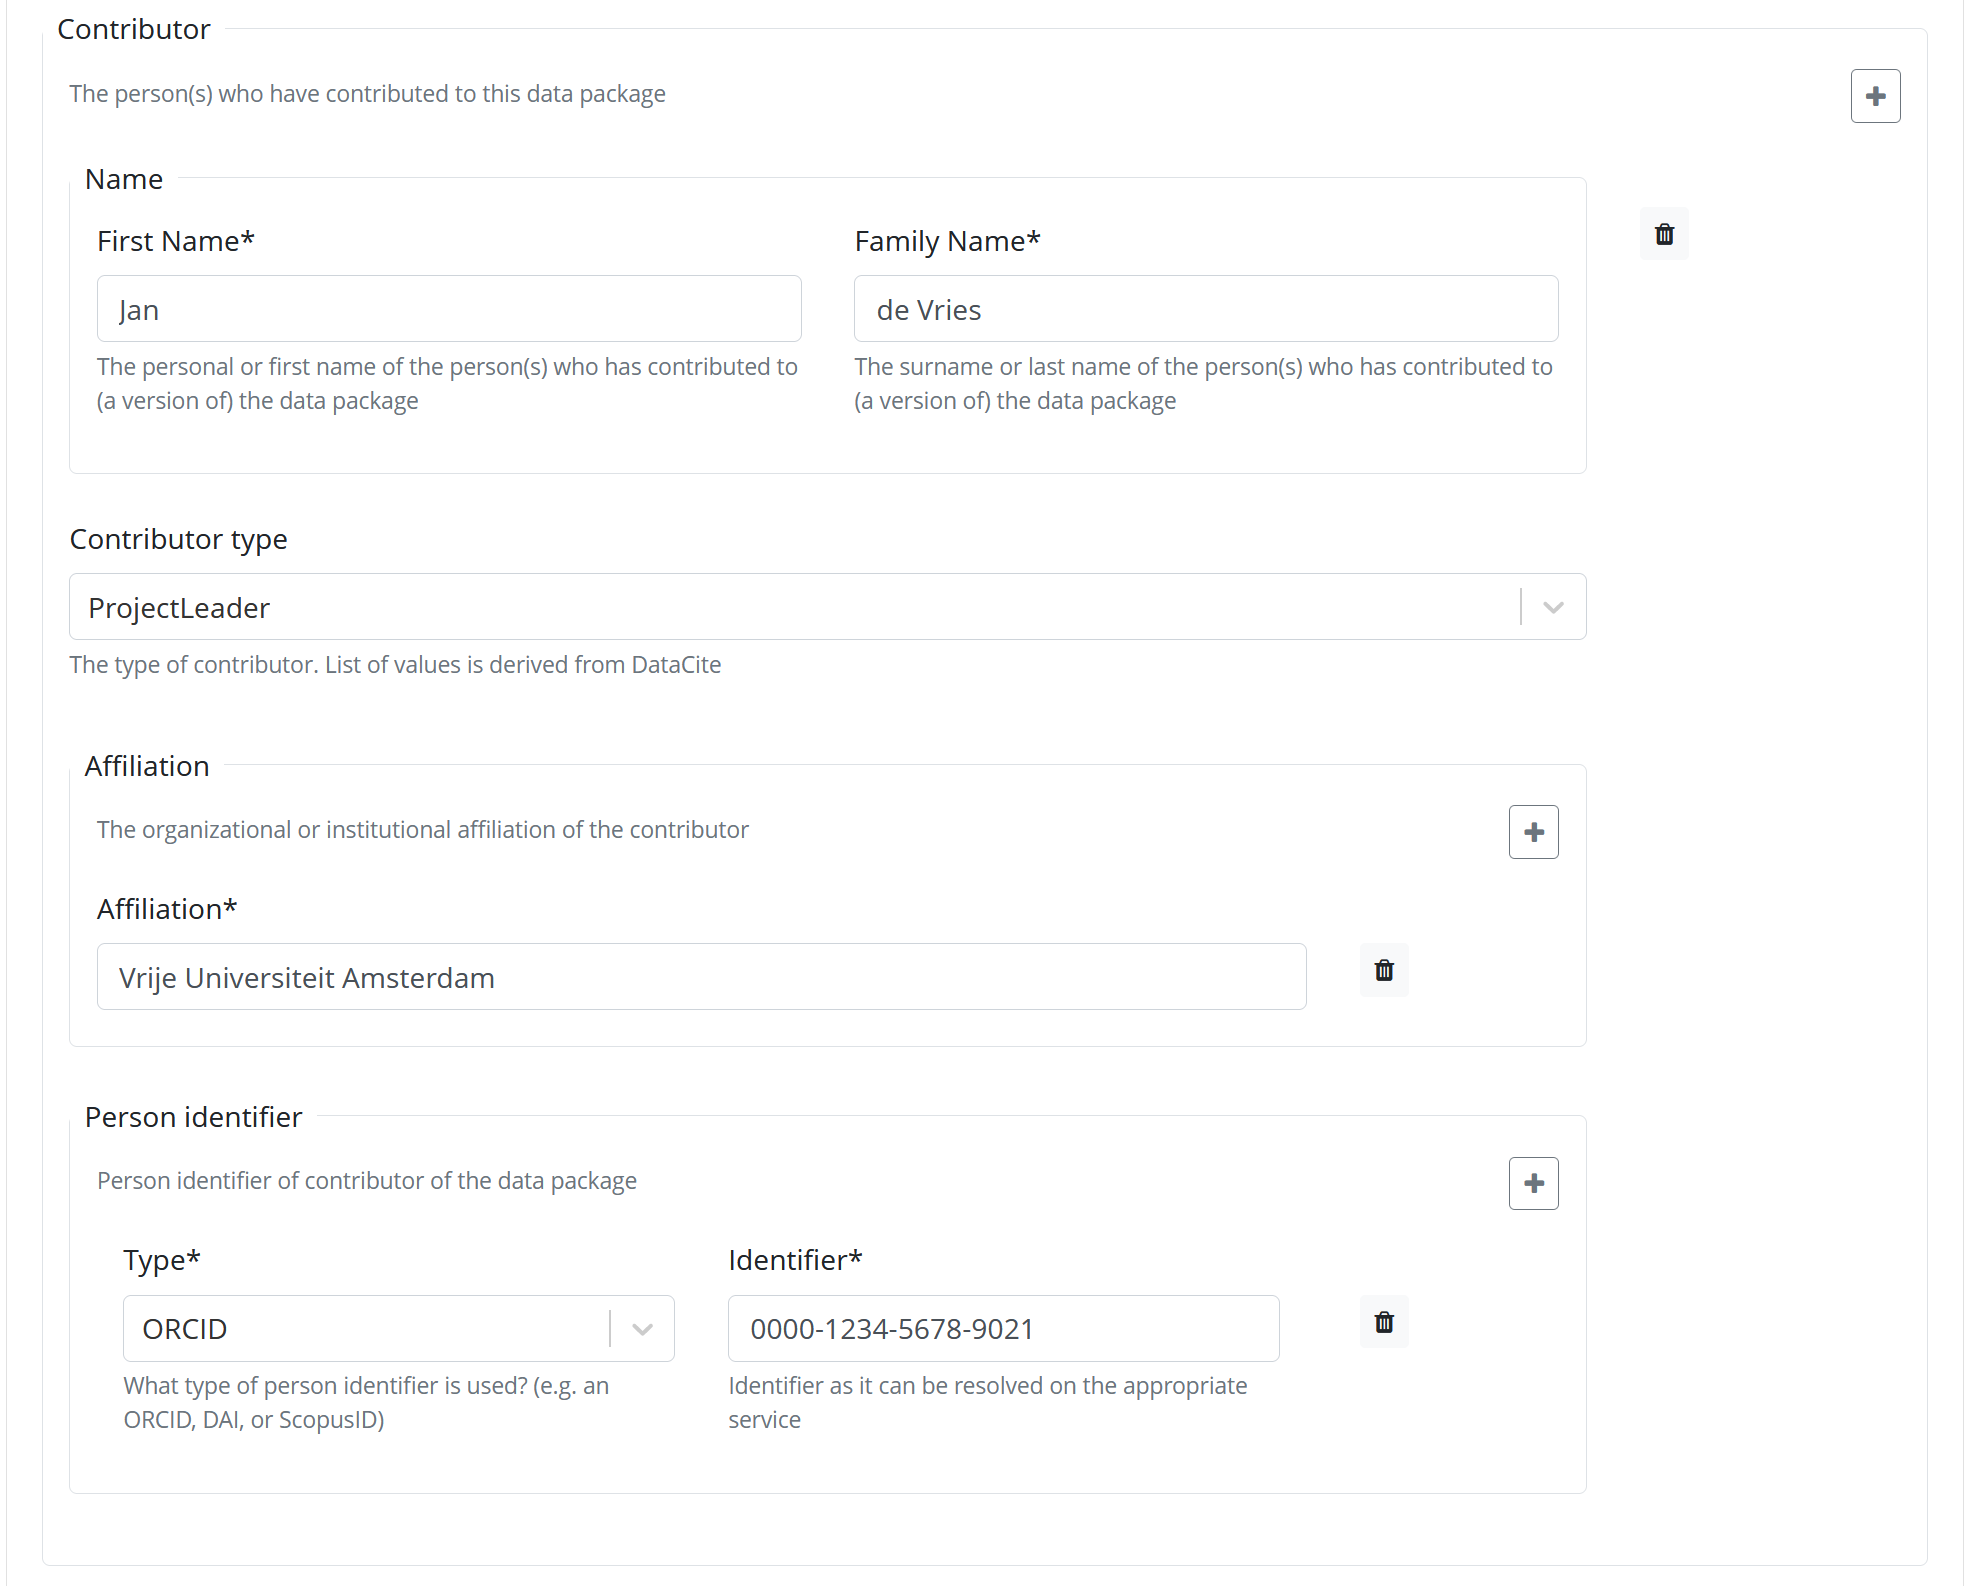
Task: Expand the person identifier Type dropdown
Action: tap(641, 1328)
